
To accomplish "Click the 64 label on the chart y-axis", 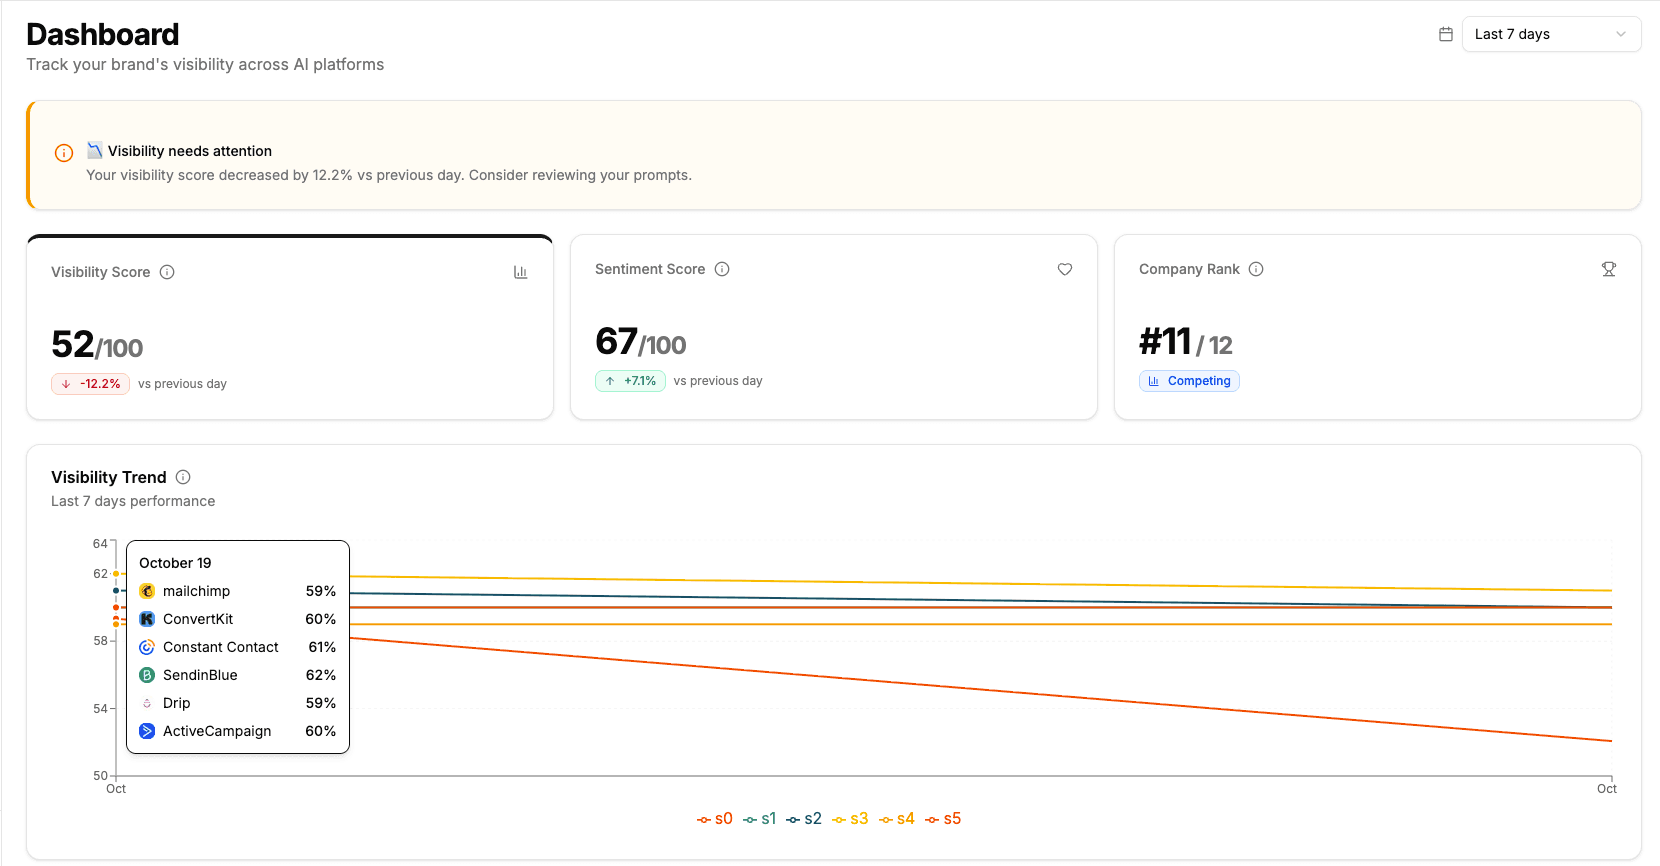I will click(100, 544).
